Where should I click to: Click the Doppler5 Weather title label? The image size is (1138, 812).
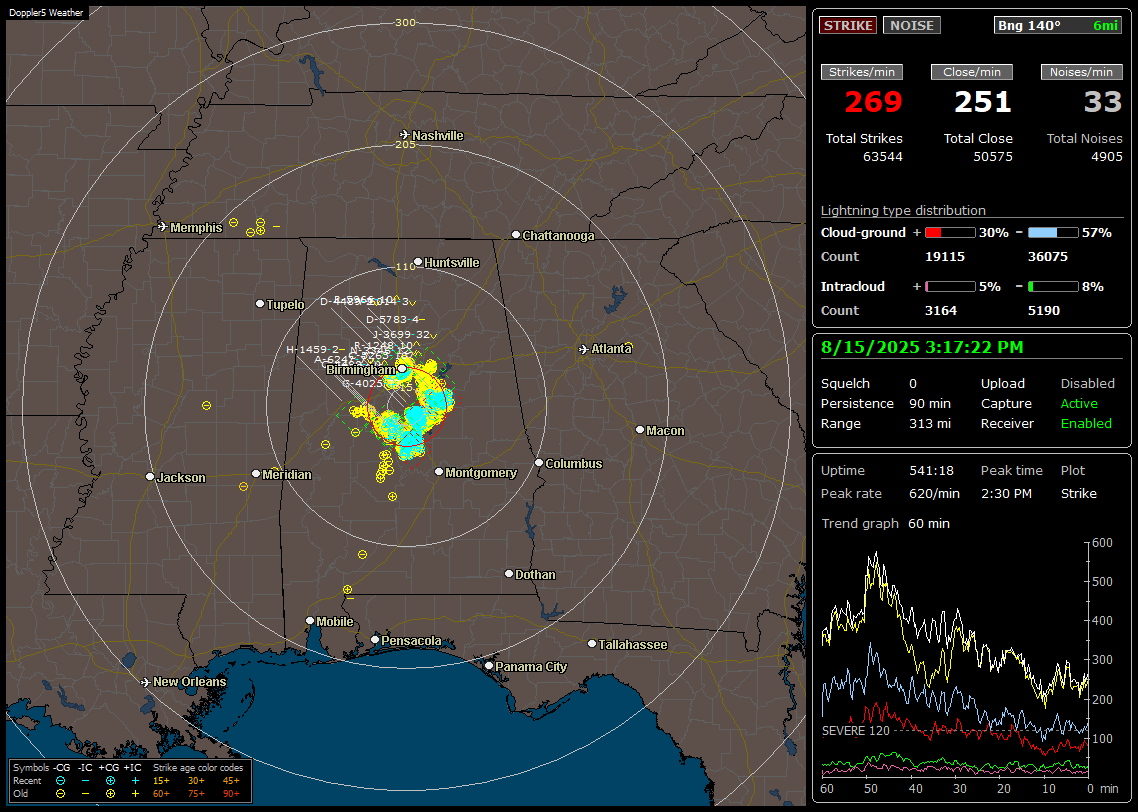click(46, 13)
